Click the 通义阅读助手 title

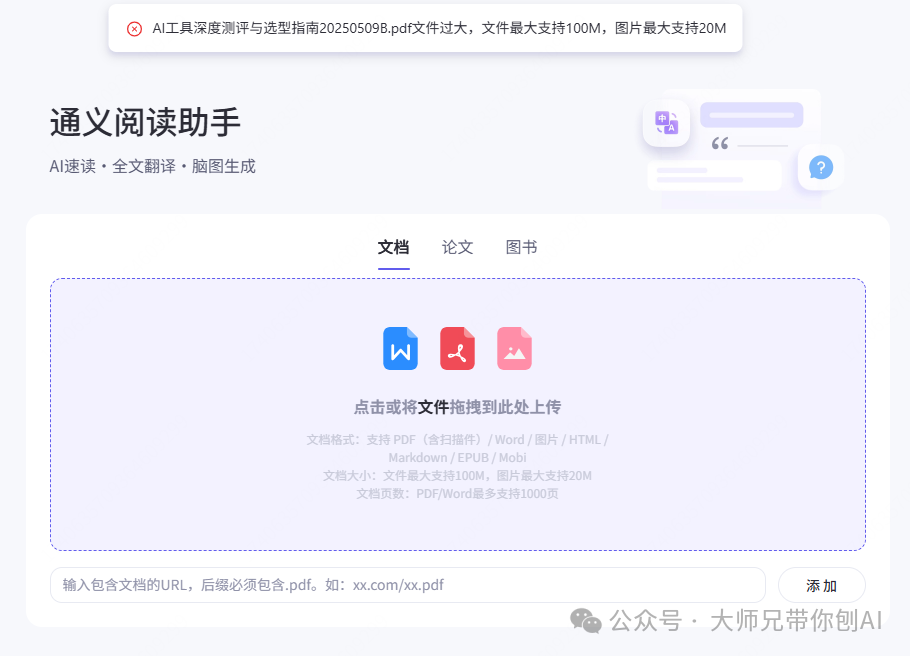tap(145, 122)
